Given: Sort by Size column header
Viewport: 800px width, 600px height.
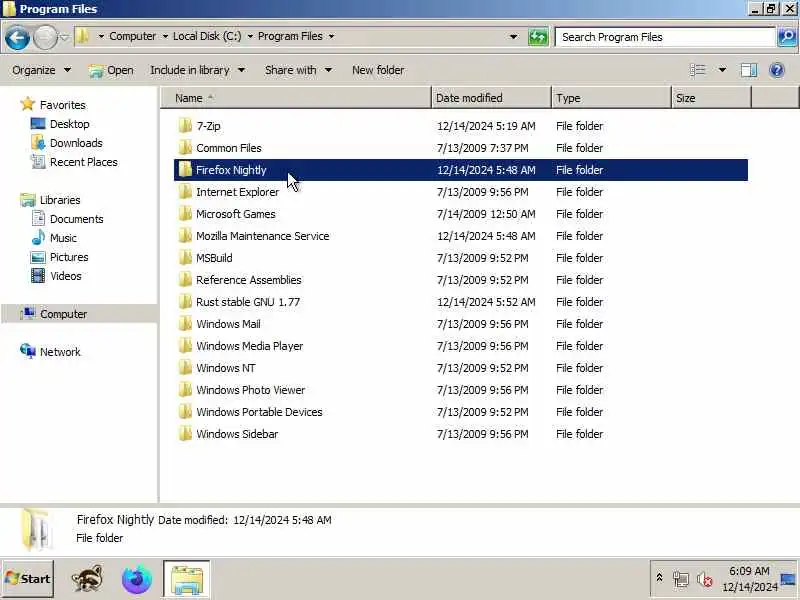Looking at the screenshot, I should pos(711,98).
